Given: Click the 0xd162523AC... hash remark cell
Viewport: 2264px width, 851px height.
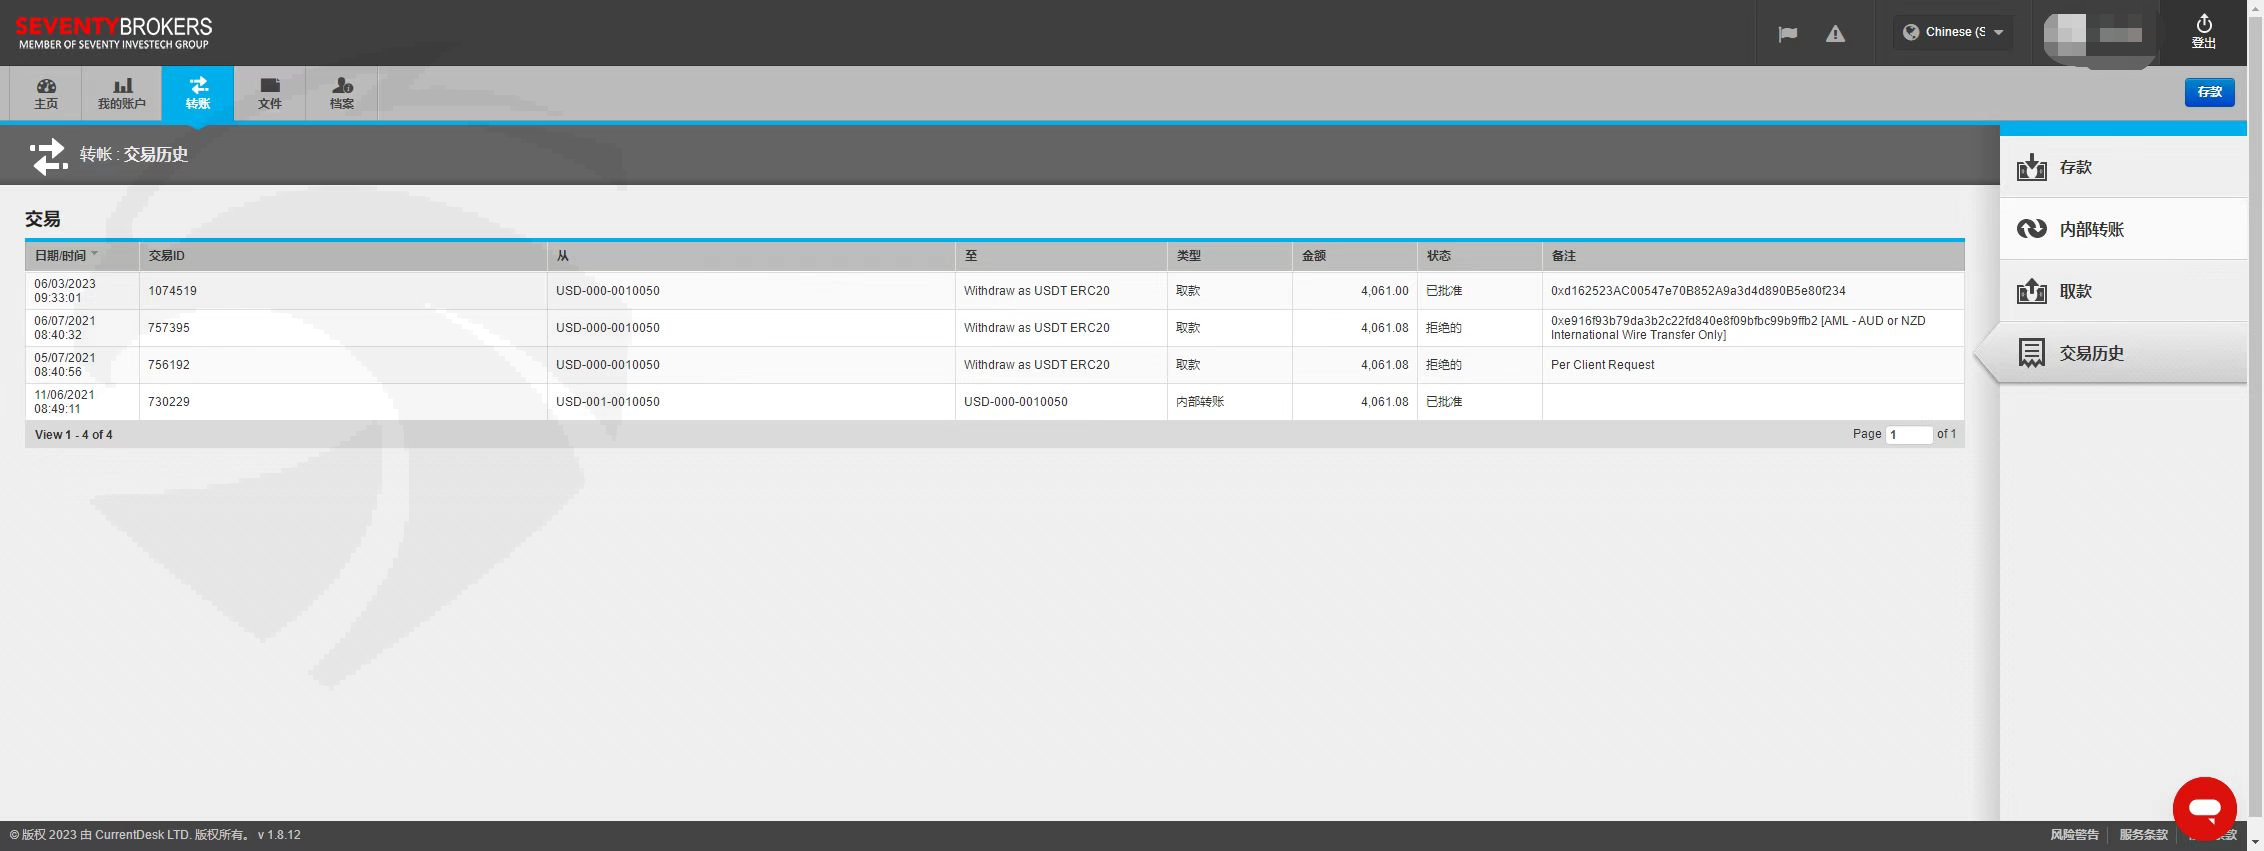Looking at the screenshot, I should point(1753,291).
